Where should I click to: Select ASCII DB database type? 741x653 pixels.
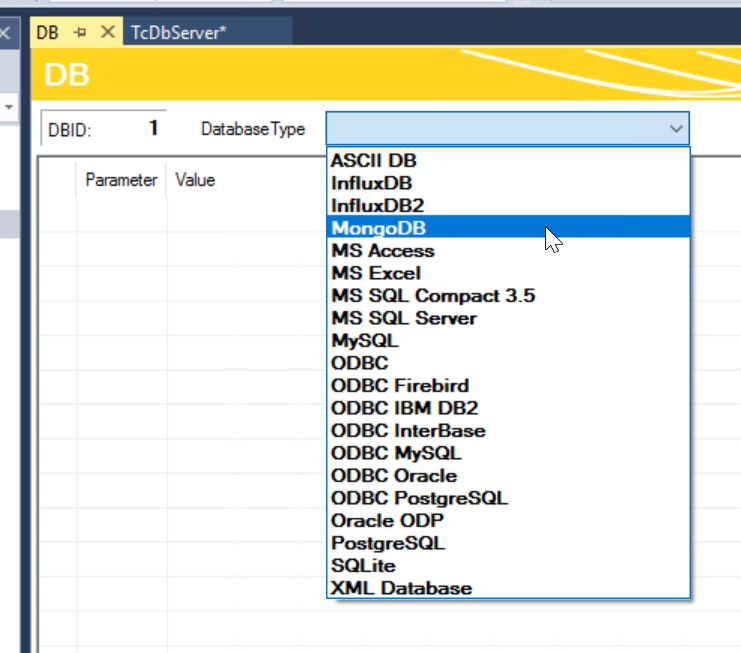508,161
